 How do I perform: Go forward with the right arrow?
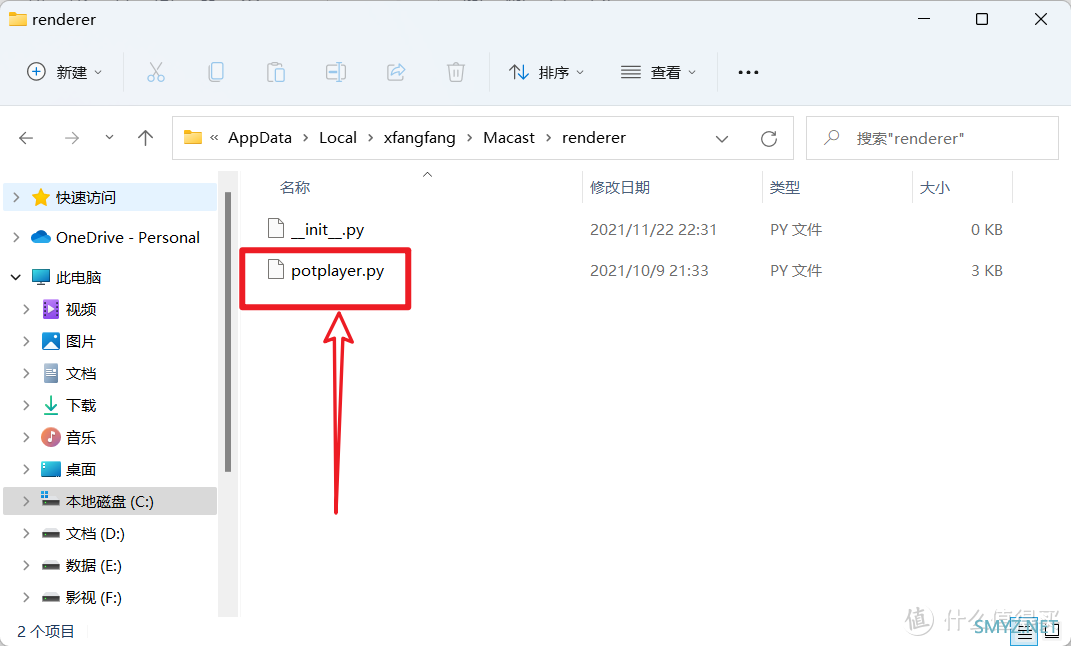click(72, 138)
